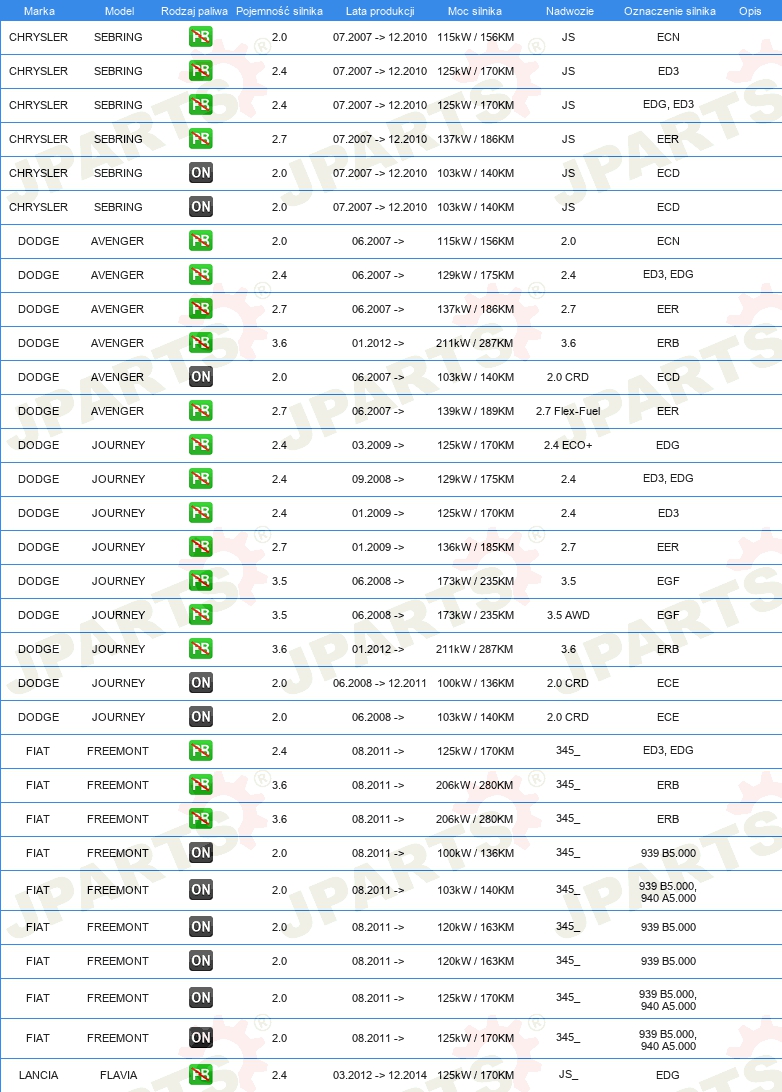Click diesel ON icon for Freemont 100kW / 136KM
782x1092 pixels.
click(201, 853)
